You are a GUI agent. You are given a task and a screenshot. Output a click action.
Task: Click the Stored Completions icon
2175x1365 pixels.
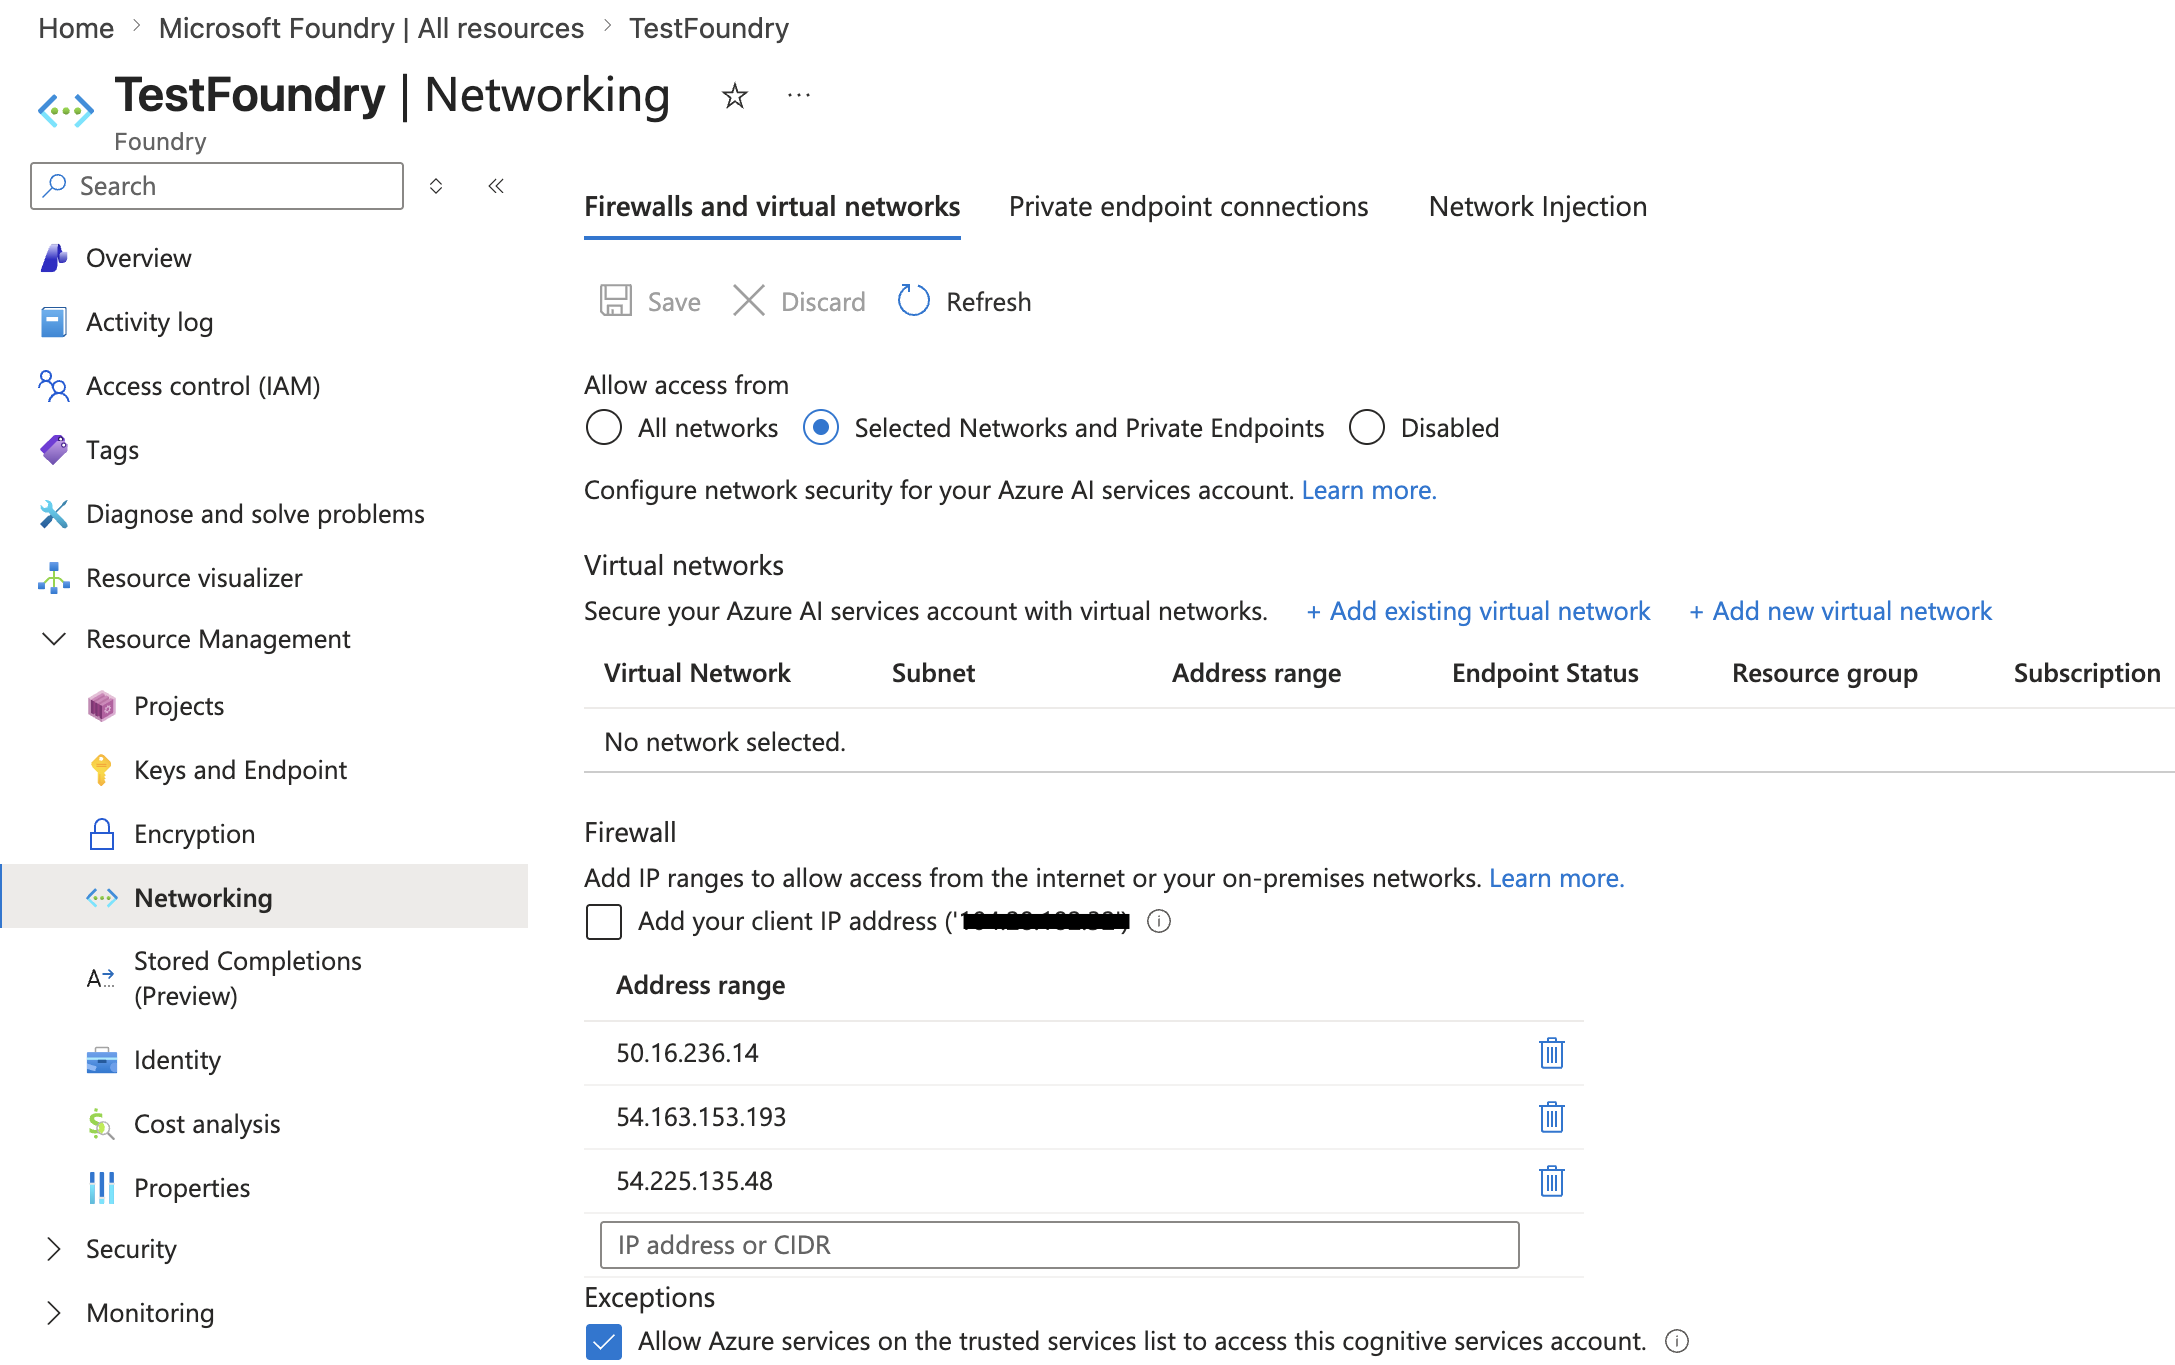click(x=101, y=978)
